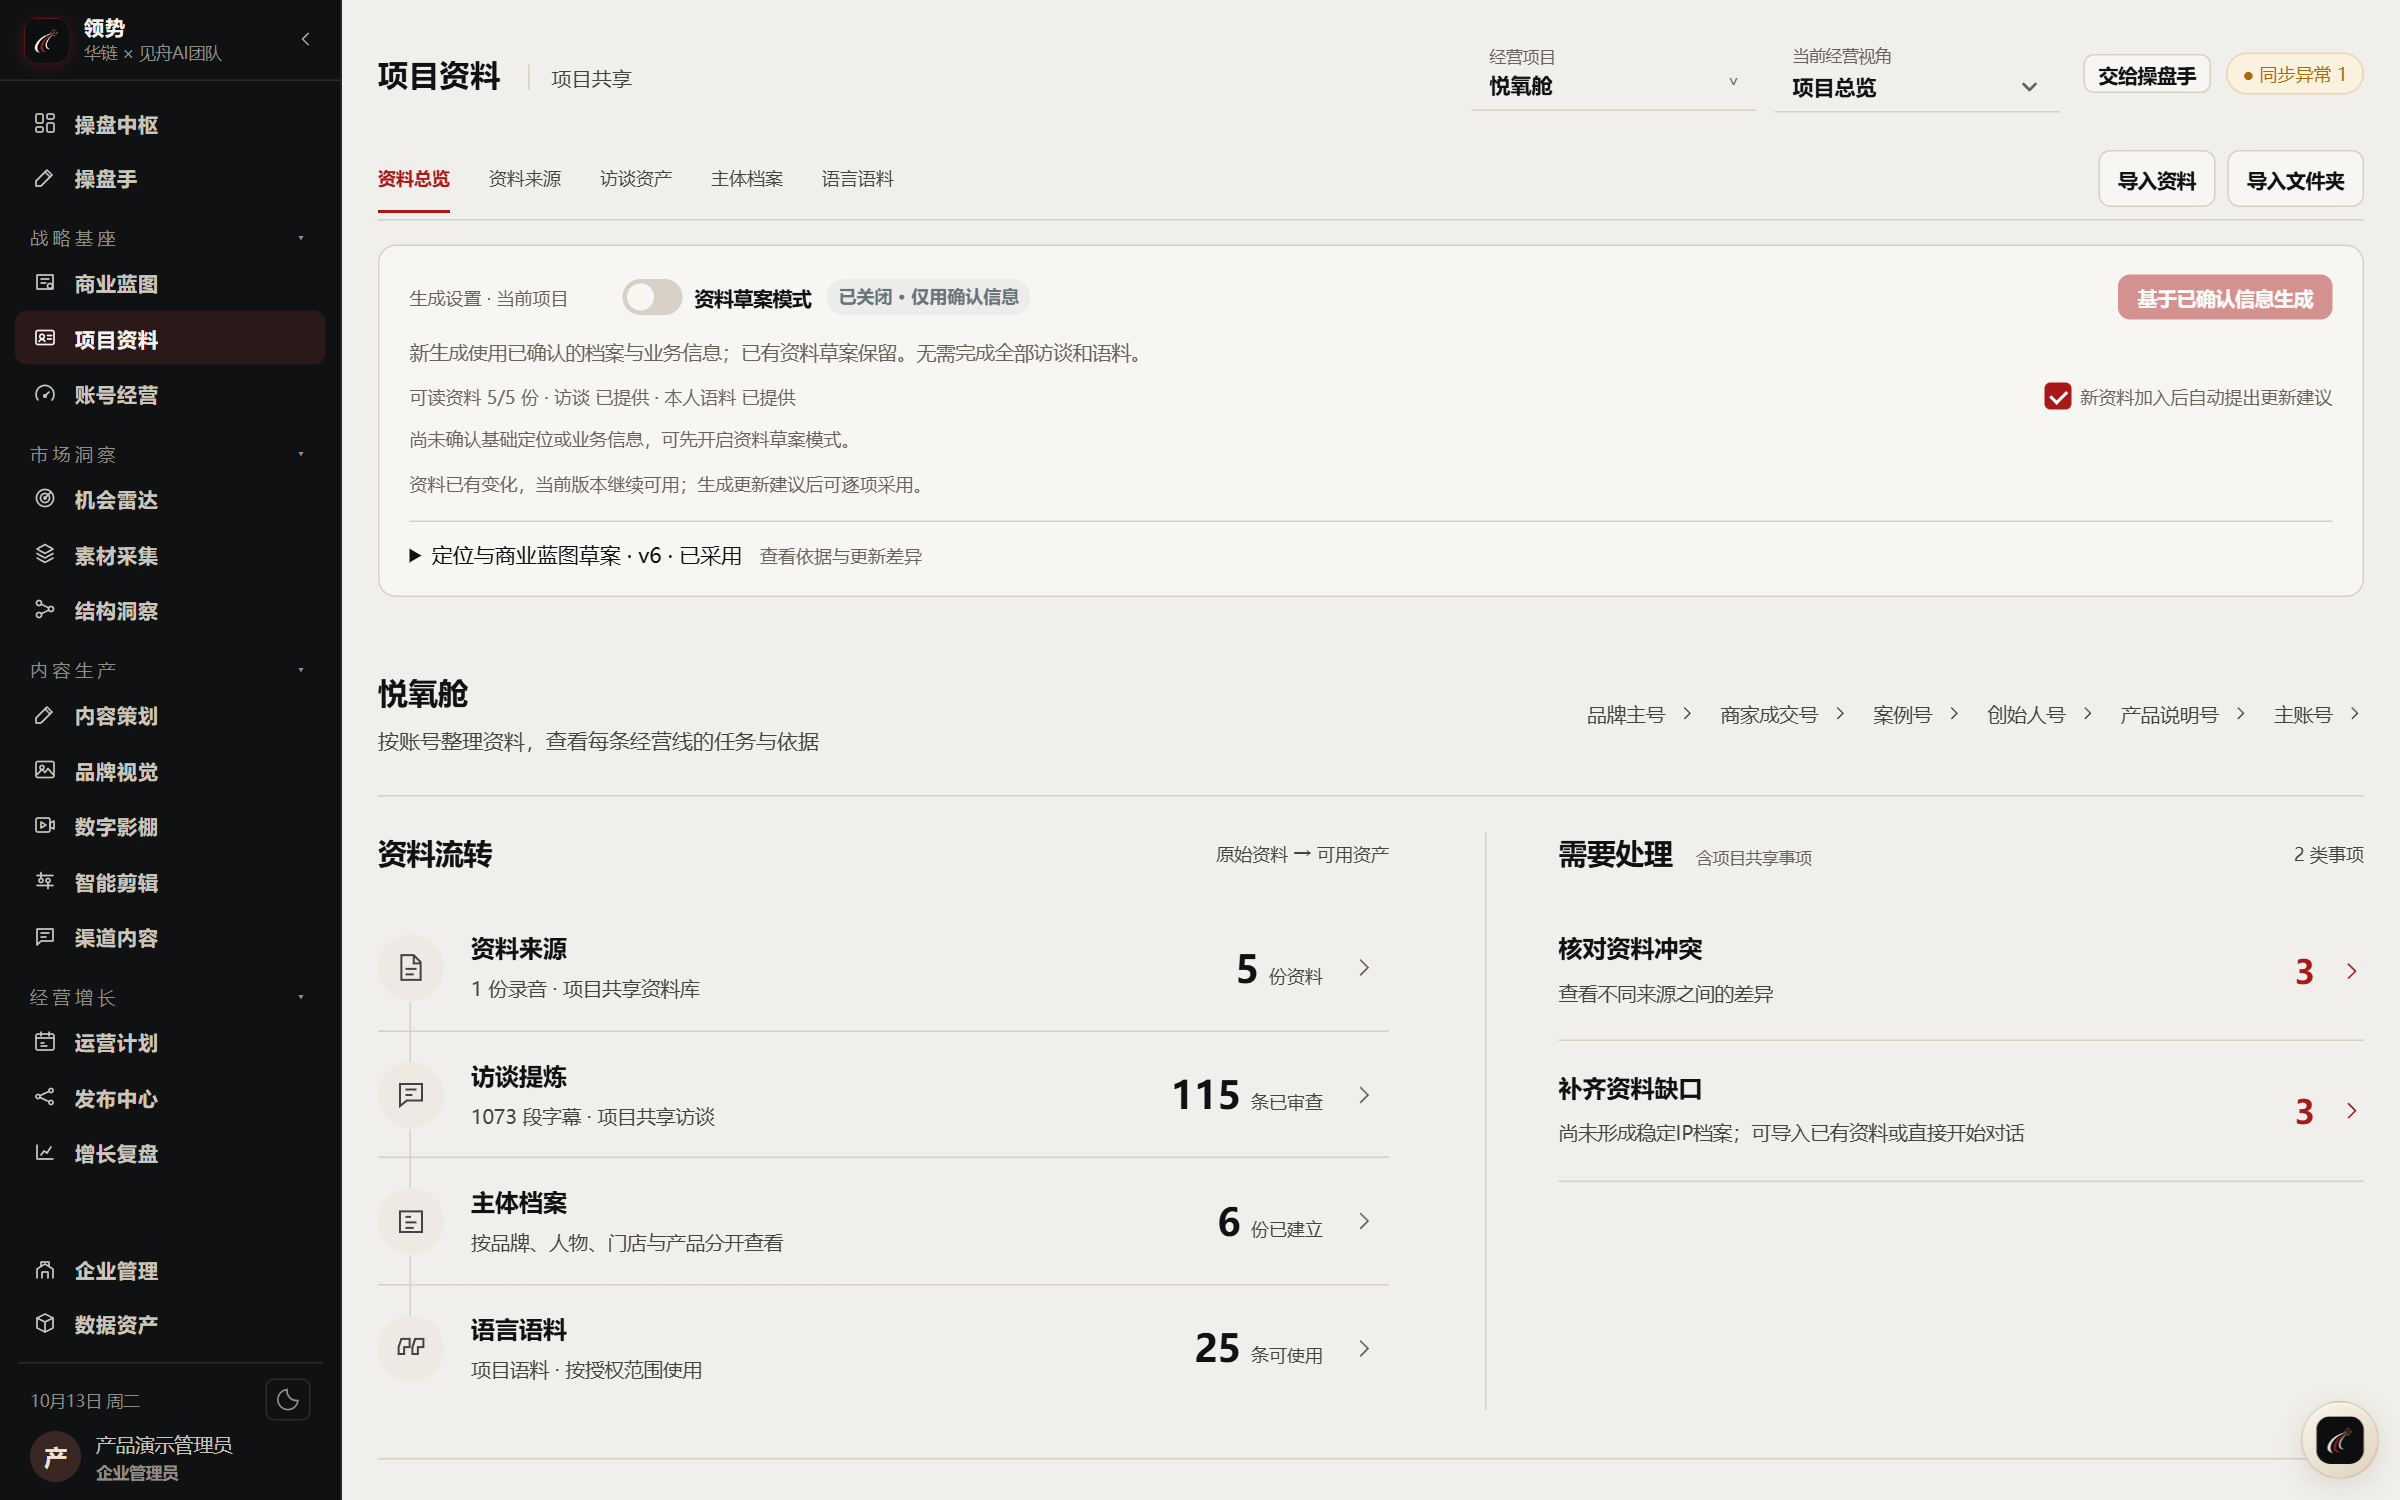Click the 主体档案 list icon circle

(411, 1222)
